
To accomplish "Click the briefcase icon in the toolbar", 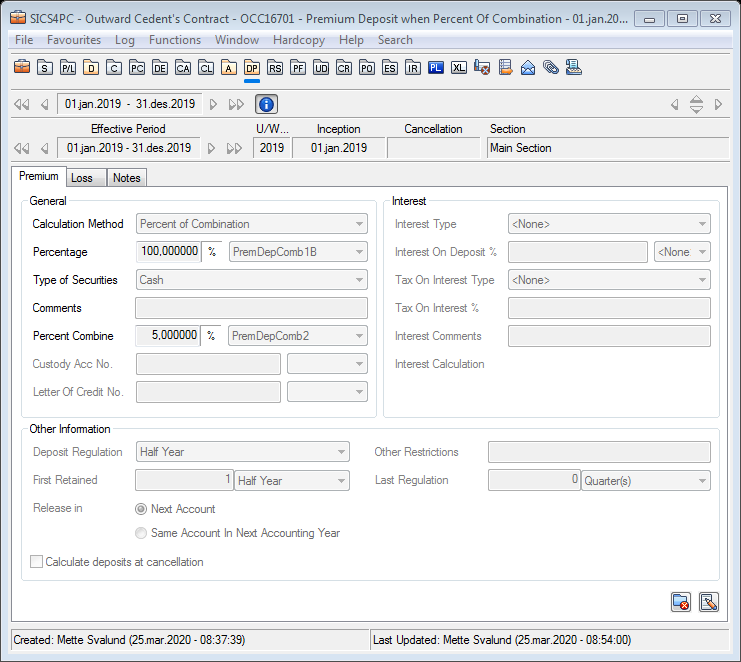I will [x=22, y=68].
